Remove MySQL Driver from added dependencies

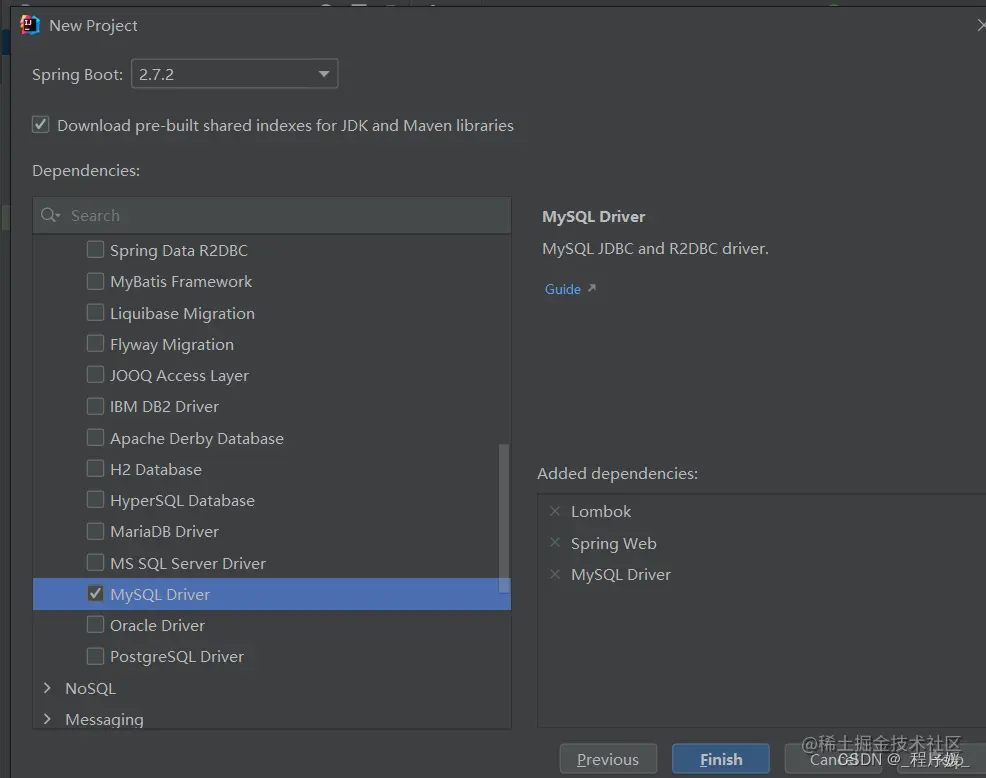[555, 574]
